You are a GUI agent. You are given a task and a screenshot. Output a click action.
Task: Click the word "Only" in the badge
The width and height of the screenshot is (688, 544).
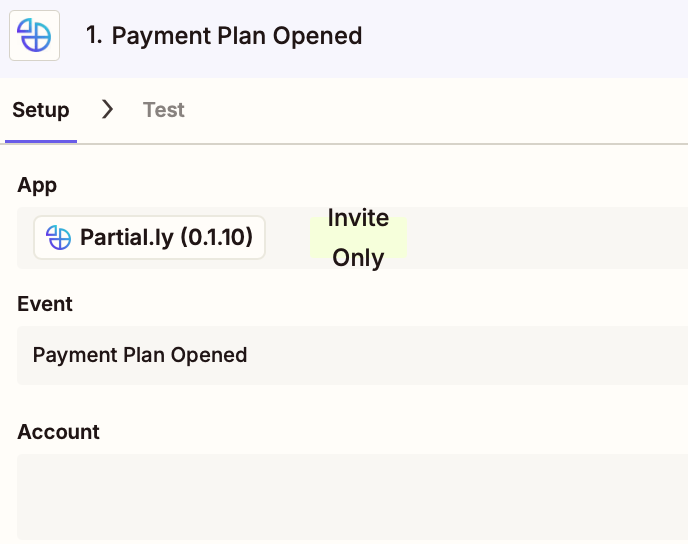[358, 258]
